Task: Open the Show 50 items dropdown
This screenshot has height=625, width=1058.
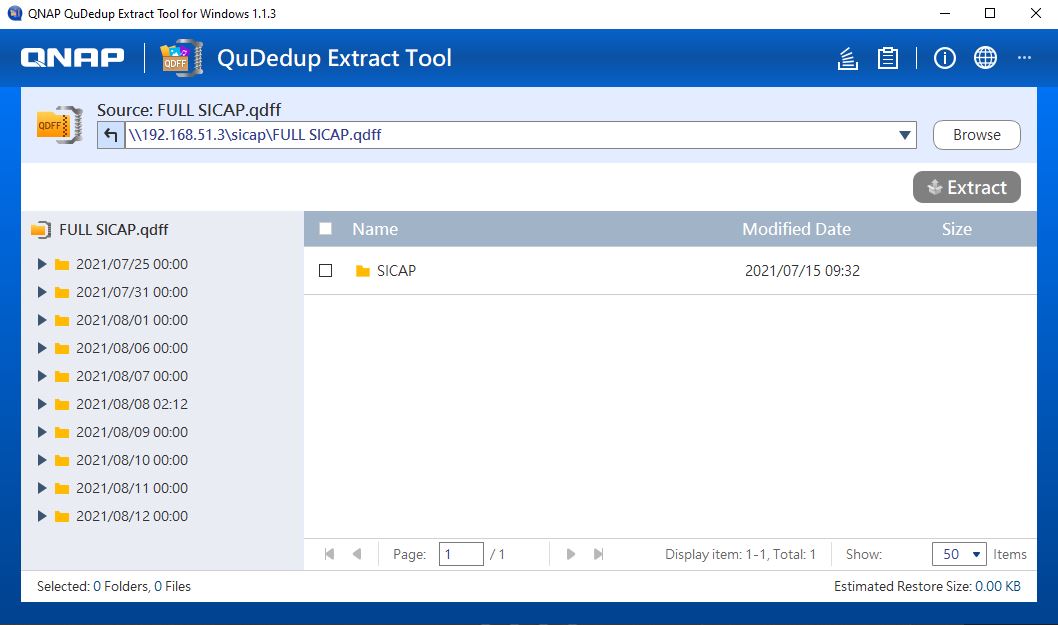Action: (959, 554)
